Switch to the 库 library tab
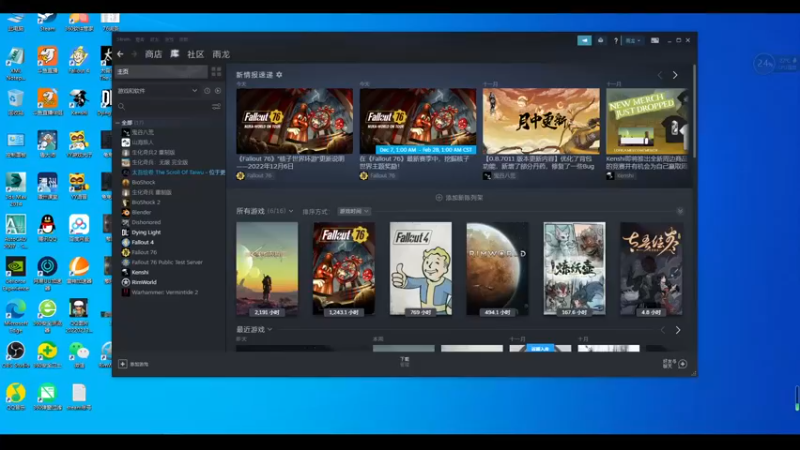800x450 pixels. click(174, 54)
